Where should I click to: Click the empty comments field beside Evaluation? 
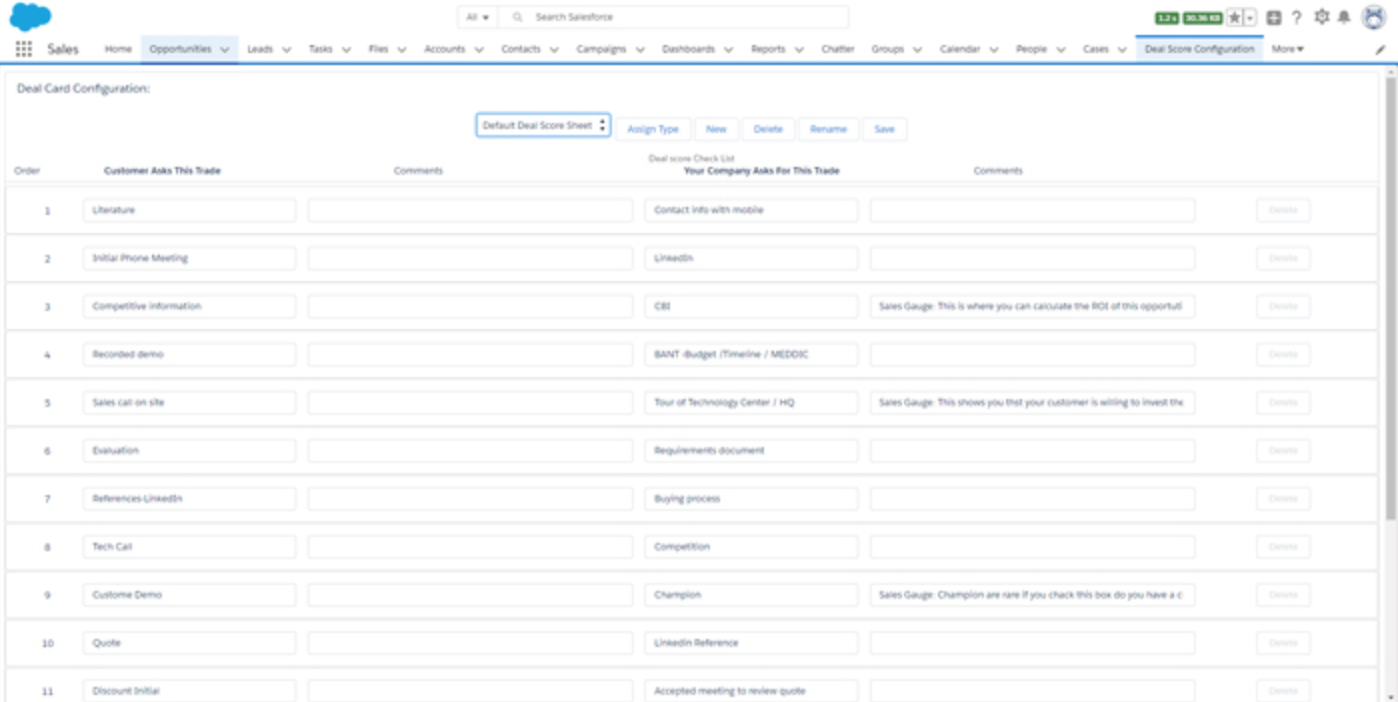[x=470, y=450]
